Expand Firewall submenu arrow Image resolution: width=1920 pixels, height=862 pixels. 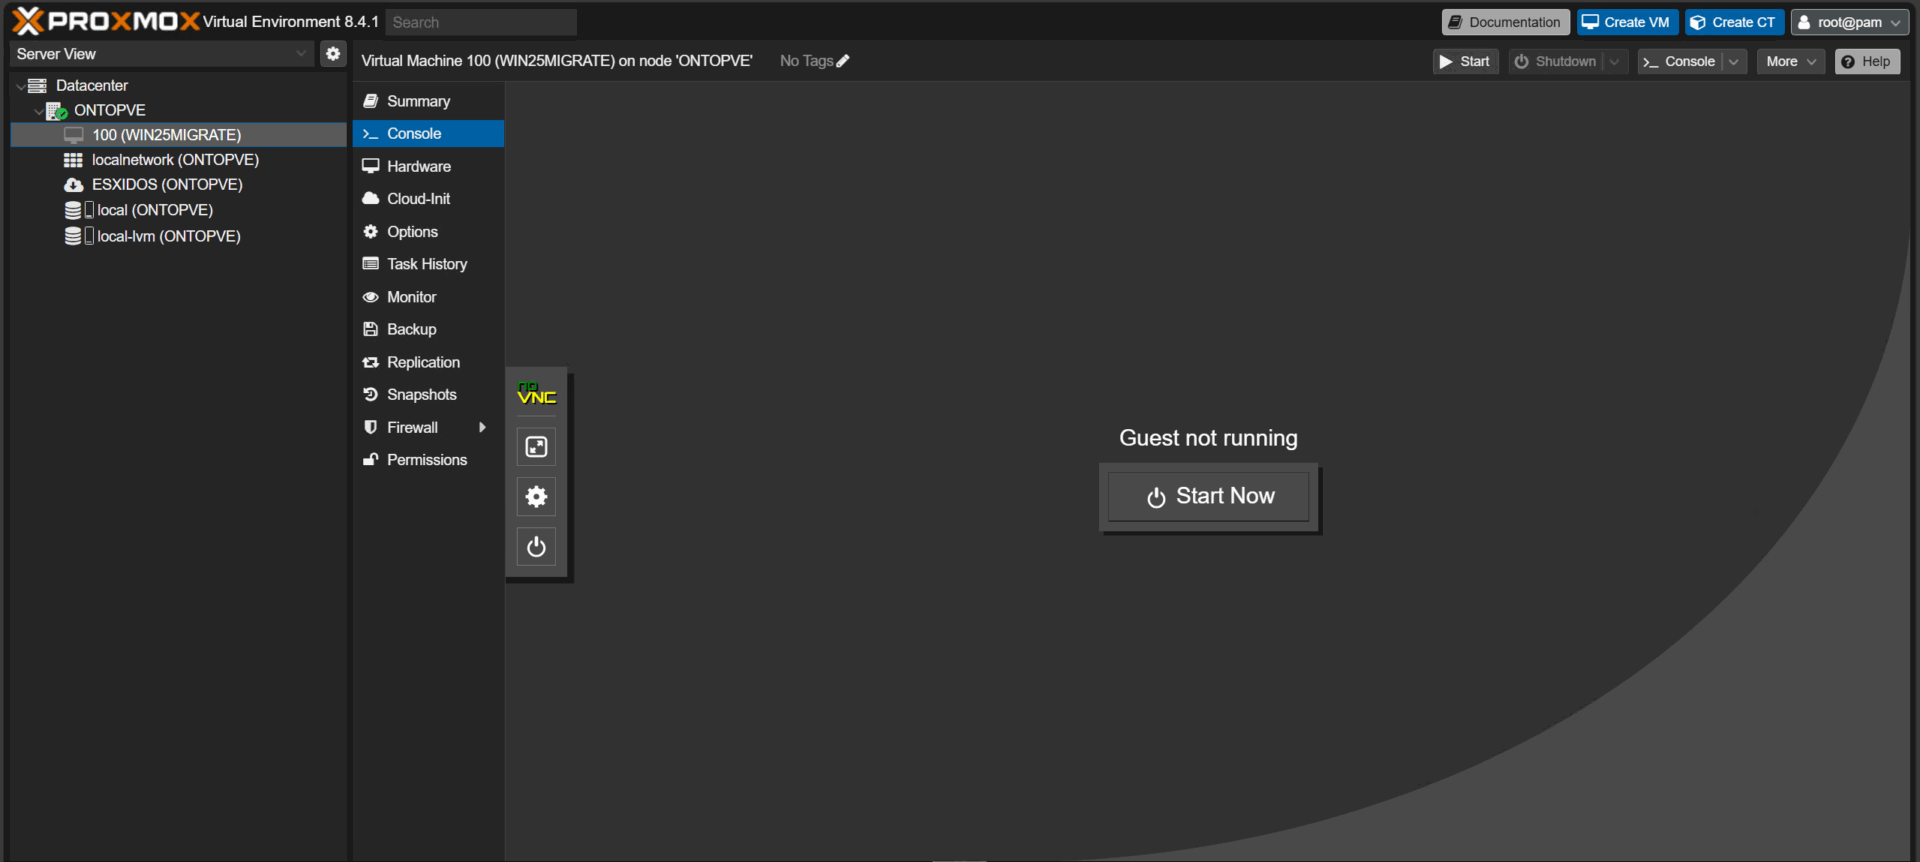tap(482, 427)
